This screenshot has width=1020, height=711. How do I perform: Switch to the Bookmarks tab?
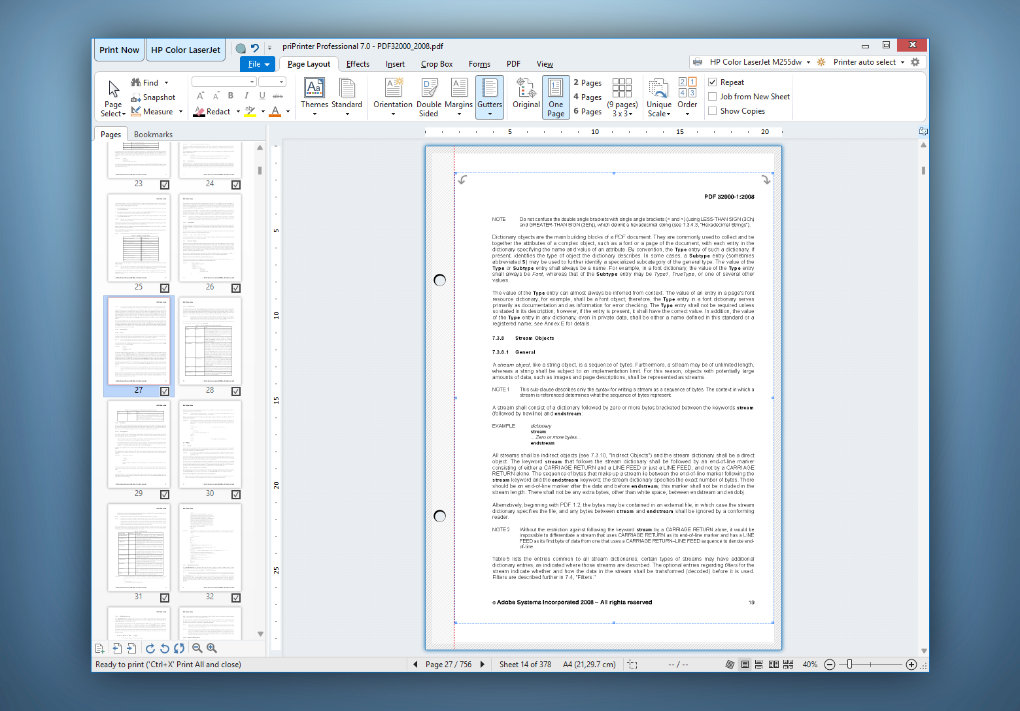point(154,134)
